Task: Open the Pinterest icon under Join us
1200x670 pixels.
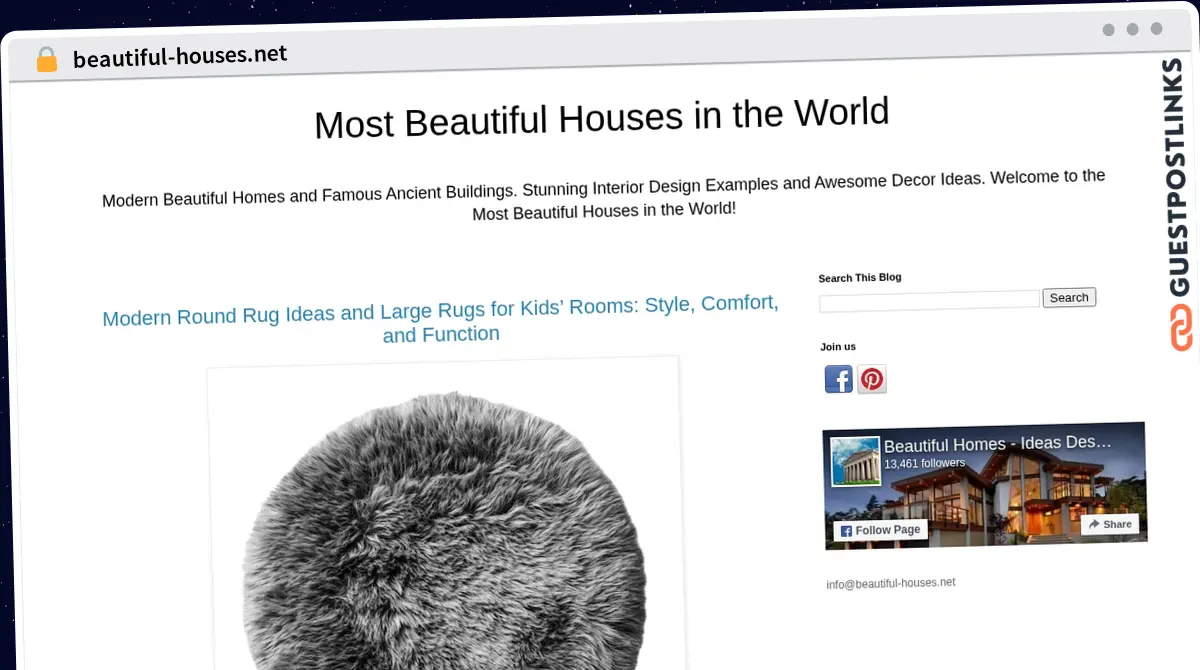Action: (872, 379)
